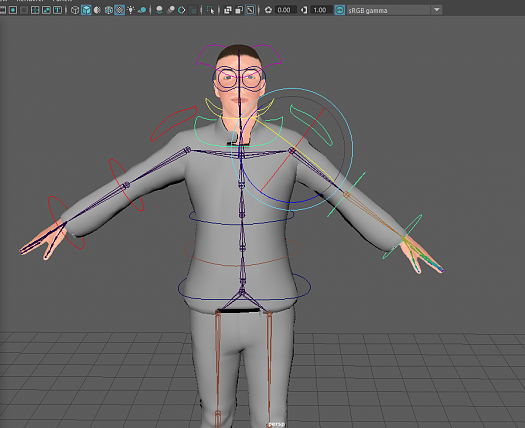Toggle the field chart icon
525x428 pixels.
[35, 10]
